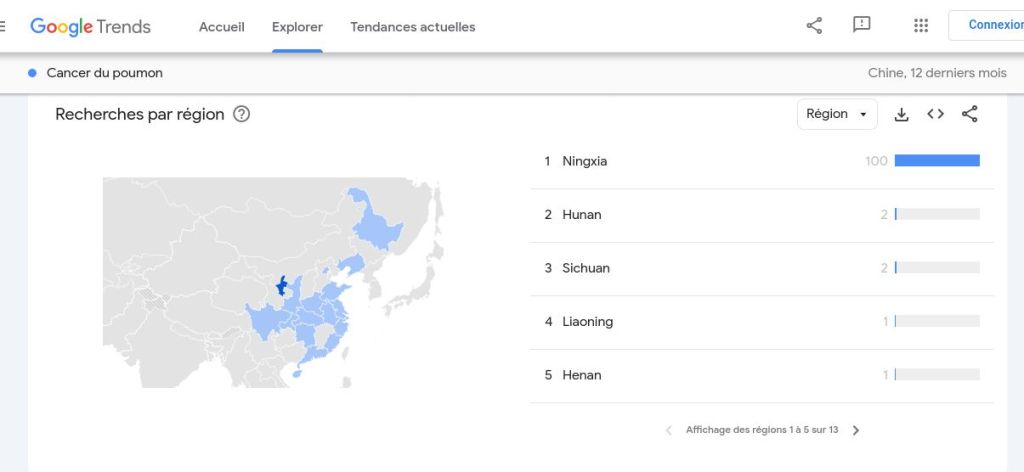Click dark blue Ningxia area on map
The image size is (1024, 472).
(x=282, y=287)
